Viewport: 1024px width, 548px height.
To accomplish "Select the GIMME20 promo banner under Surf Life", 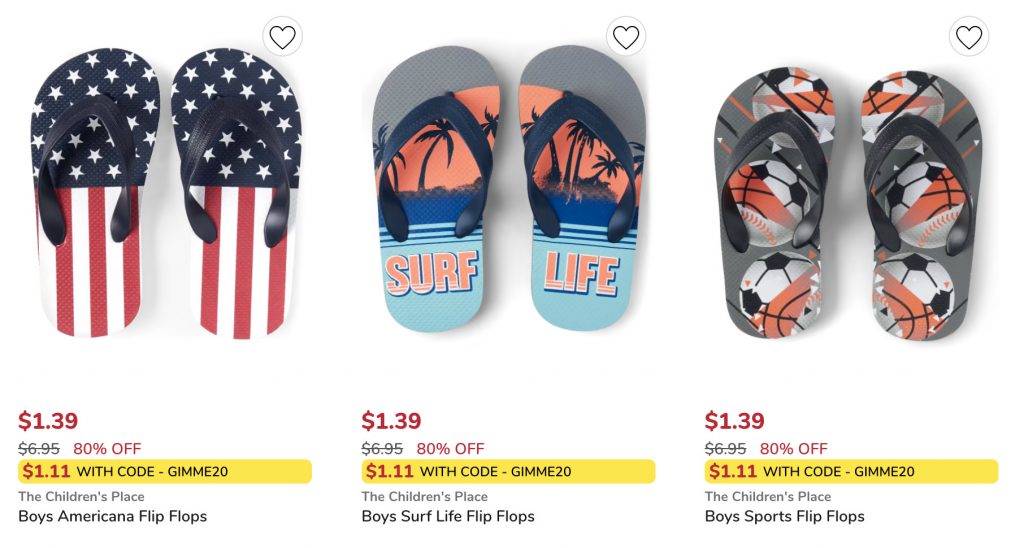I will pos(508,471).
